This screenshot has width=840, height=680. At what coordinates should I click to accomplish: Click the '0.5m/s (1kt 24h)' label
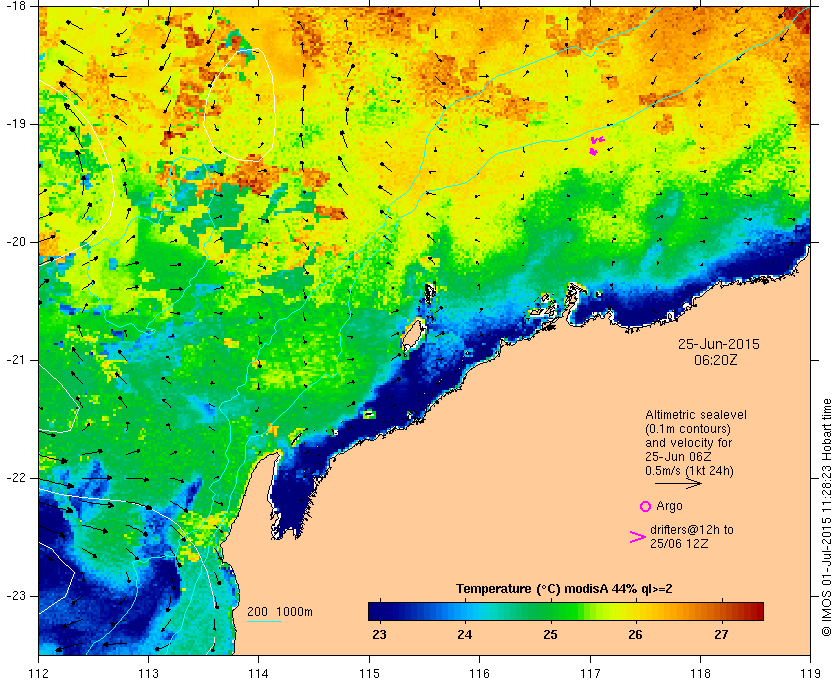coord(689,471)
